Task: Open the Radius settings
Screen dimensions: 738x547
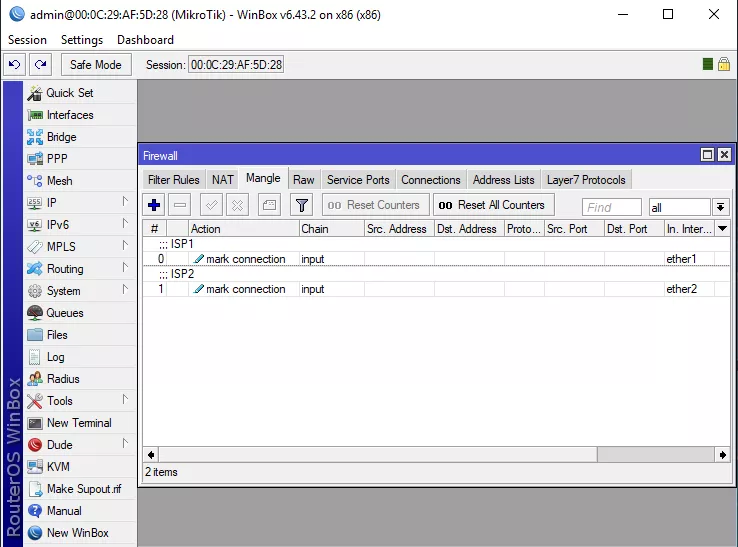Action: 63,379
